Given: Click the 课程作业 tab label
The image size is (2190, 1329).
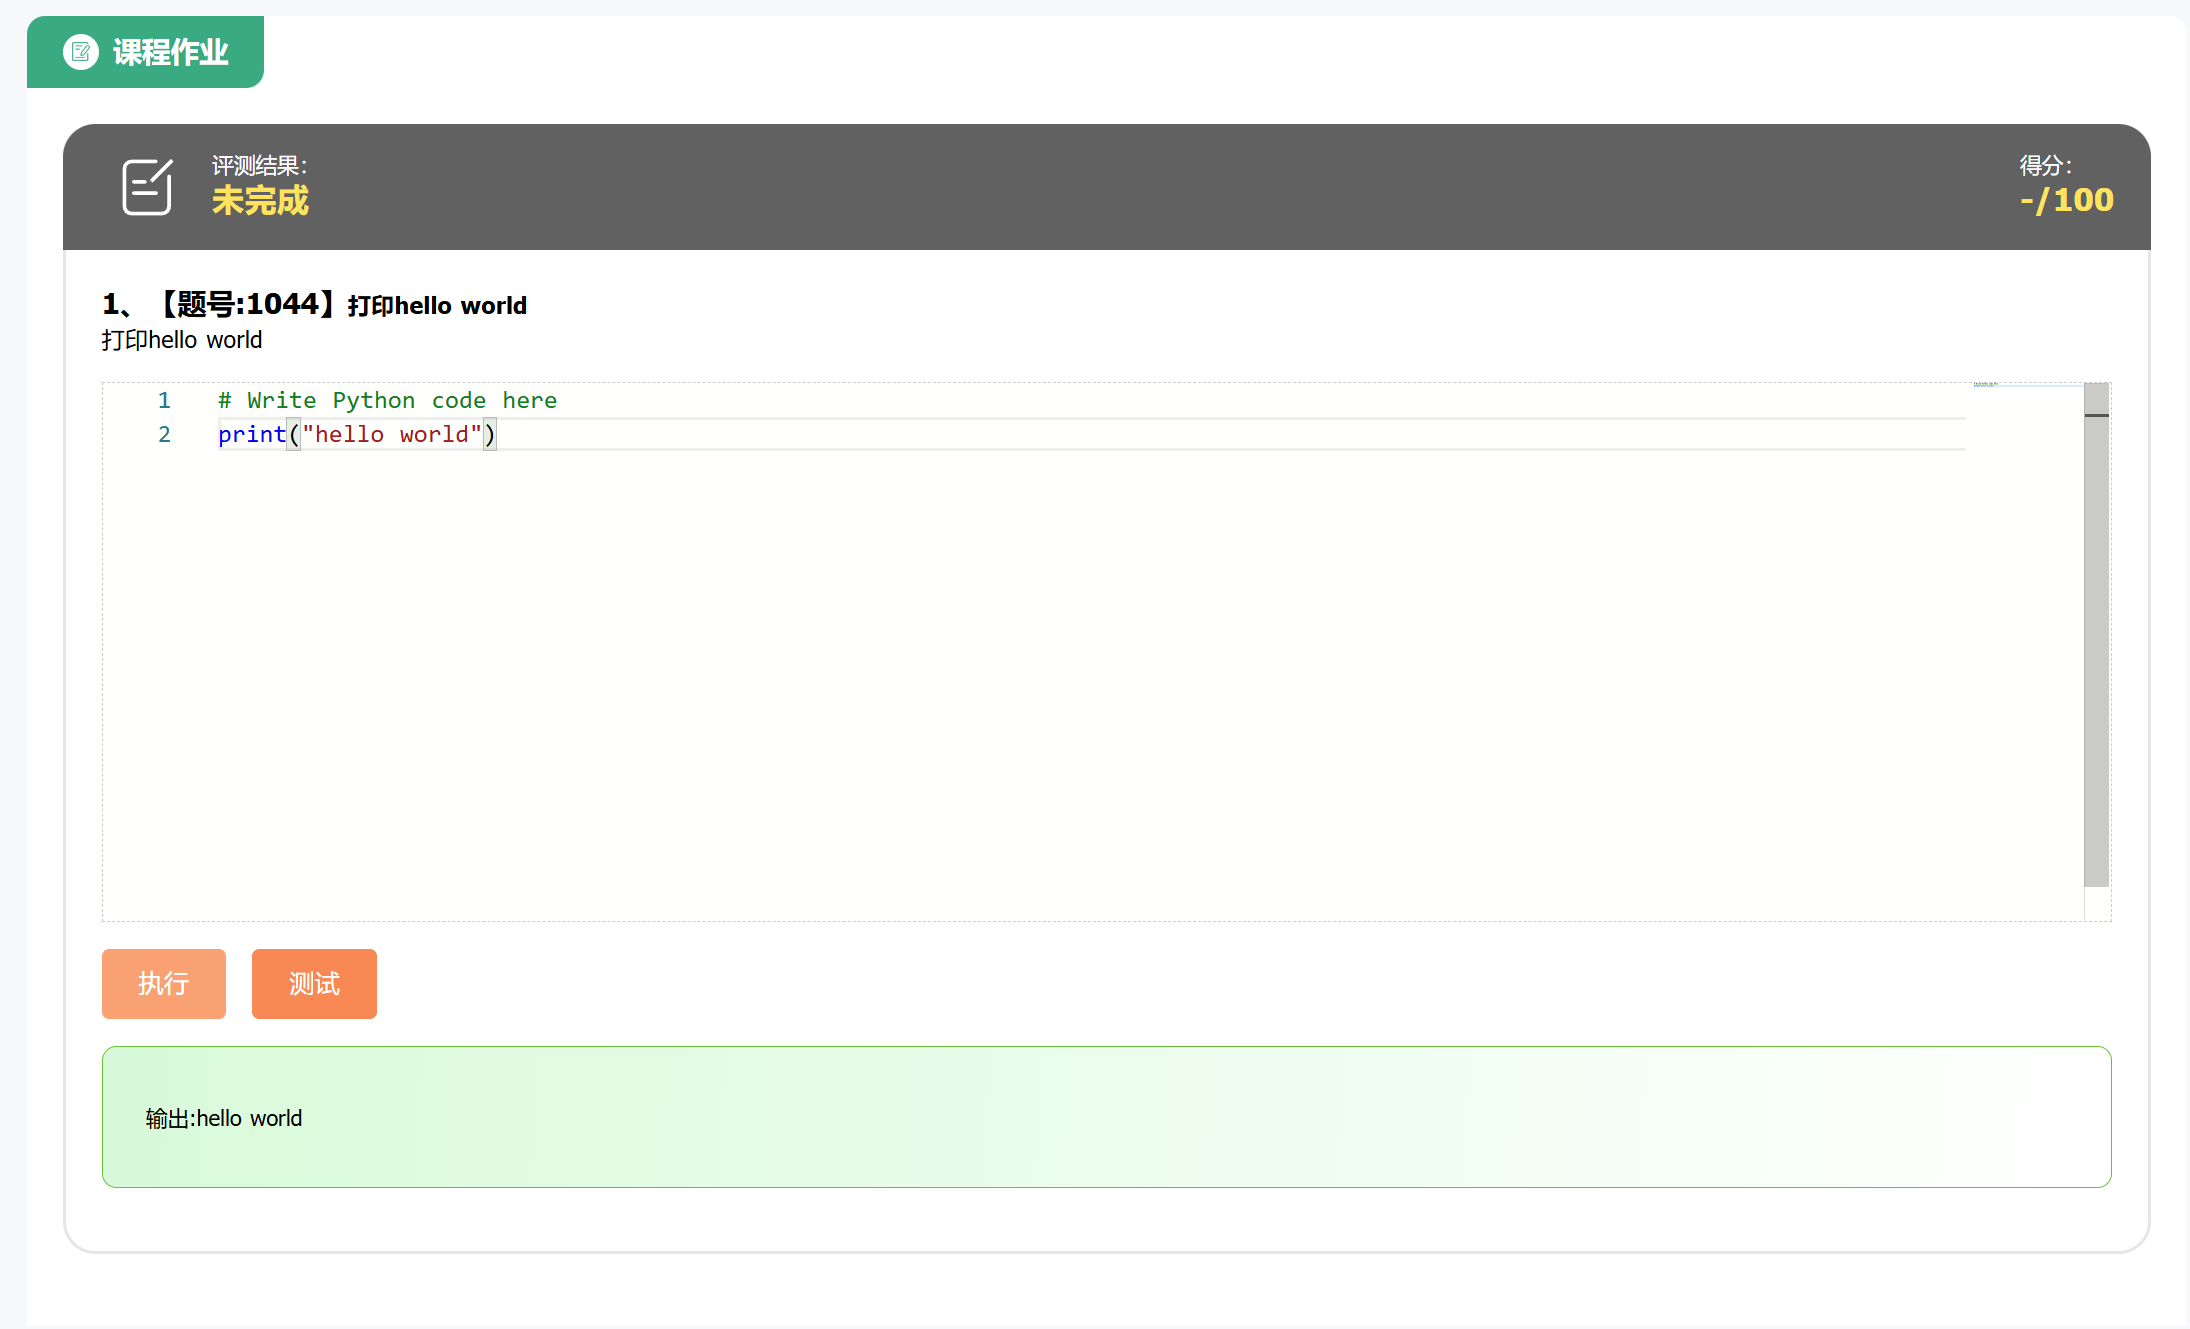Looking at the screenshot, I should (170, 52).
